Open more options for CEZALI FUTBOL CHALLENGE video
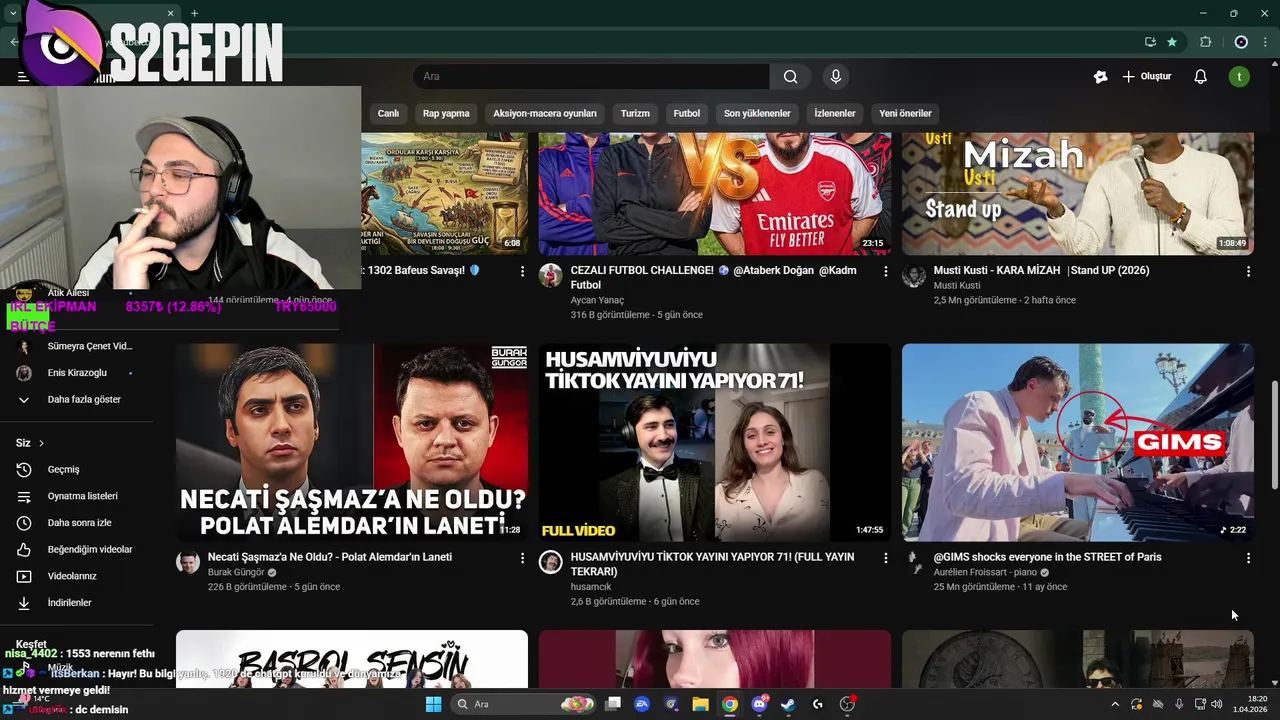 pos(885,271)
